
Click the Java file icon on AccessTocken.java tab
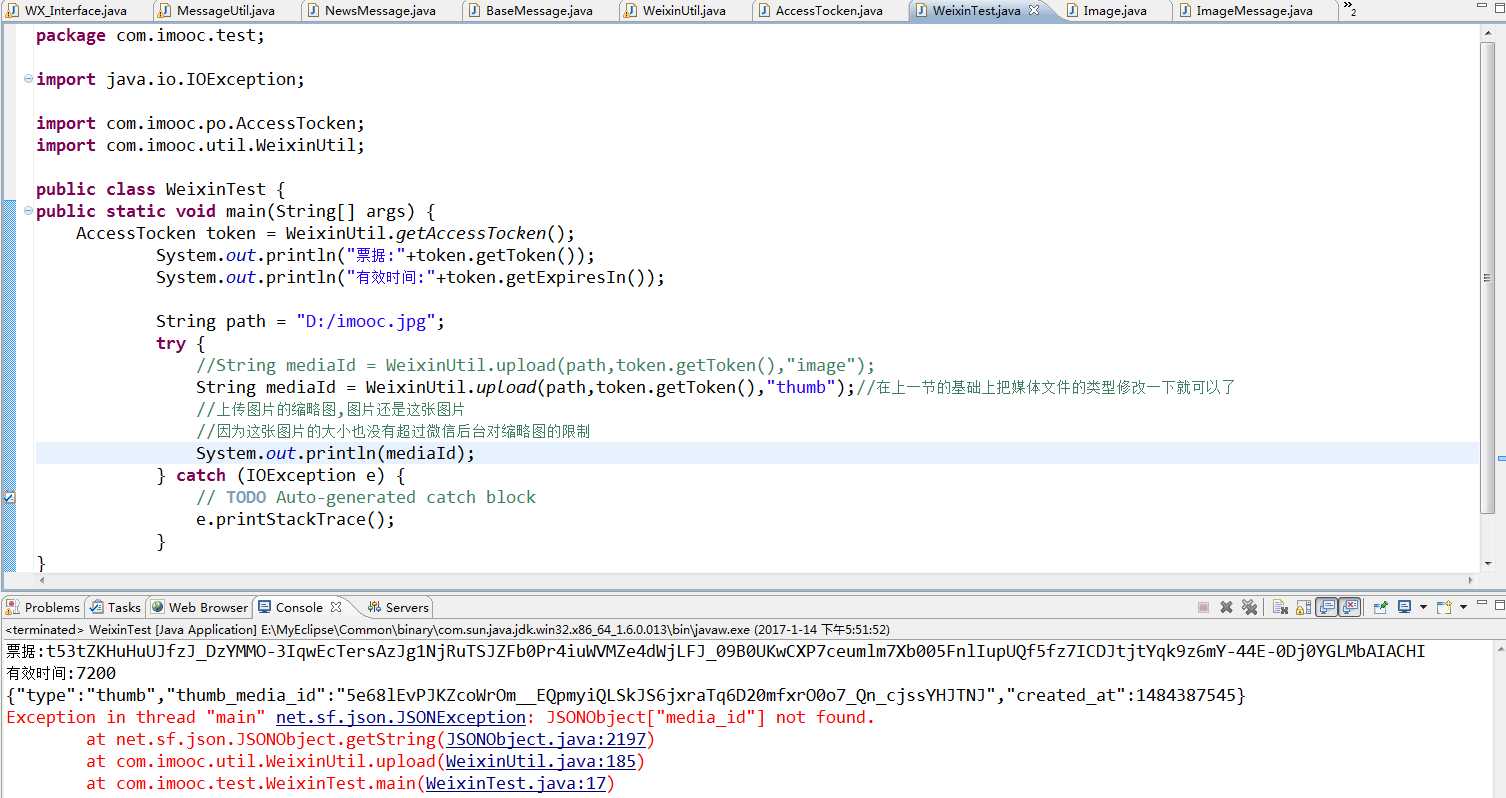764,10
